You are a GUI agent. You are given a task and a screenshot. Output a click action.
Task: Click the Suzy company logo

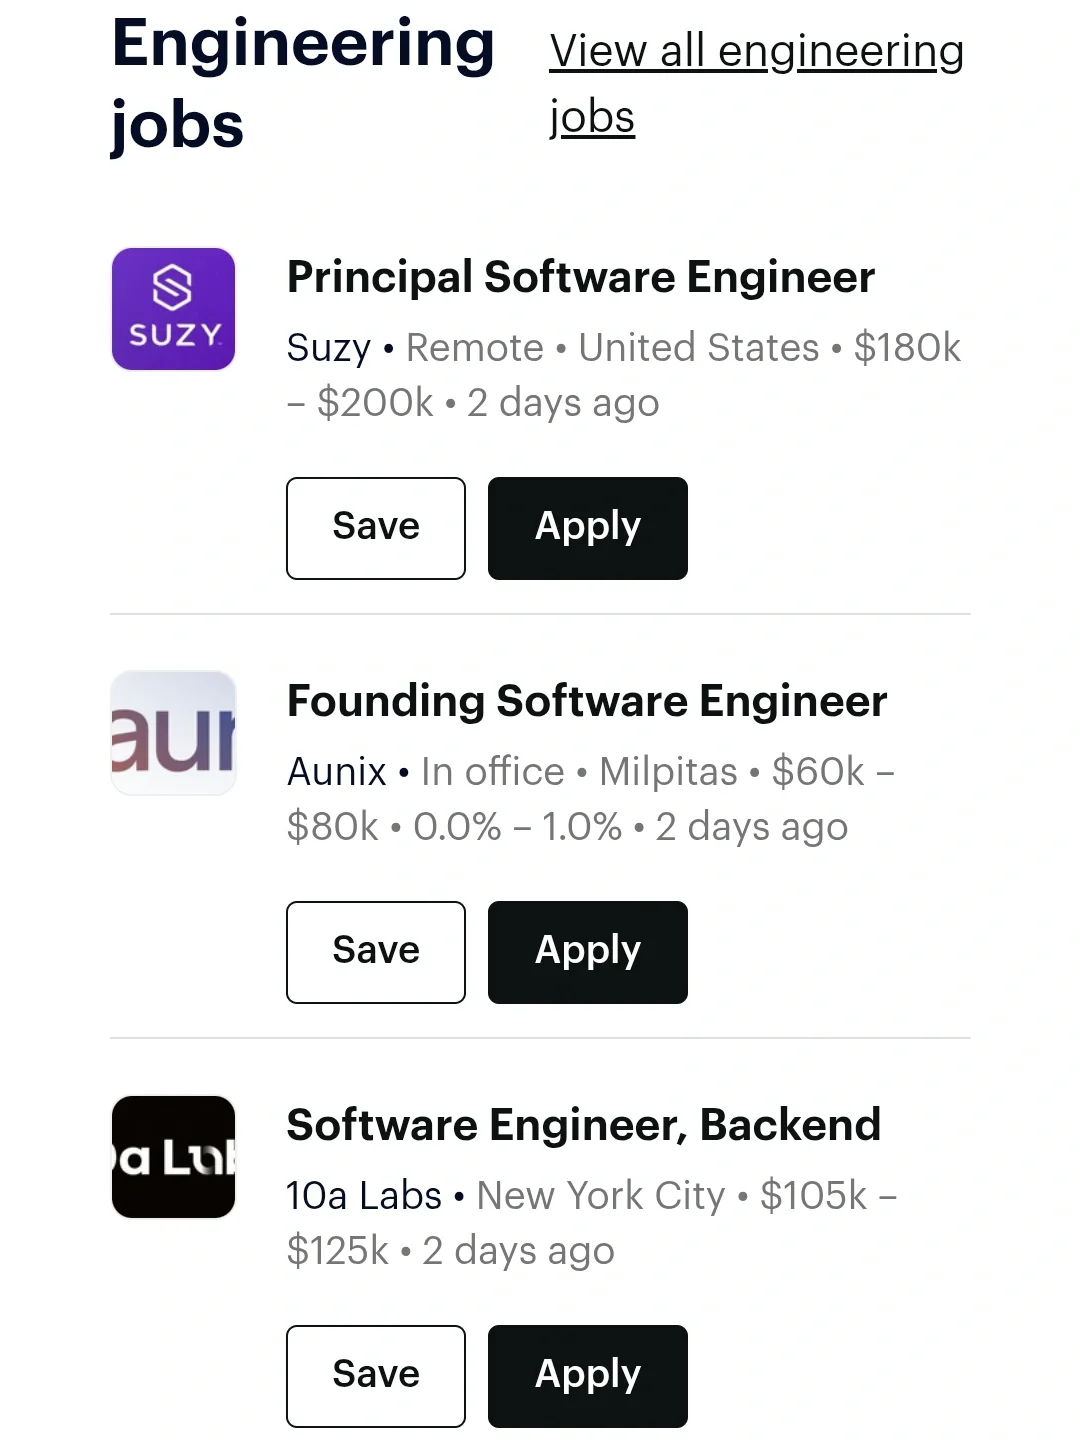coord(173,309)
